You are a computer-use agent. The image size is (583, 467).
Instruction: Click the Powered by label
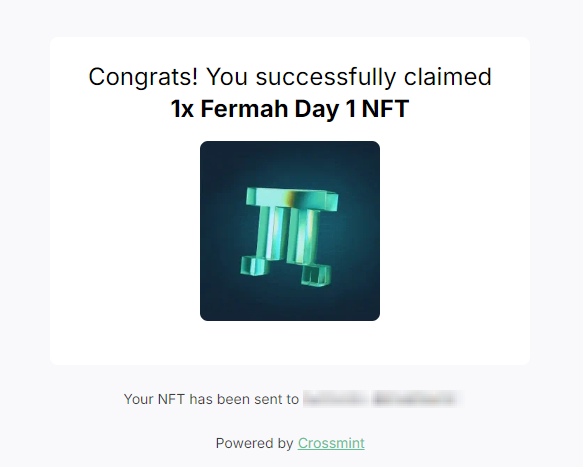tap(254, 443)
